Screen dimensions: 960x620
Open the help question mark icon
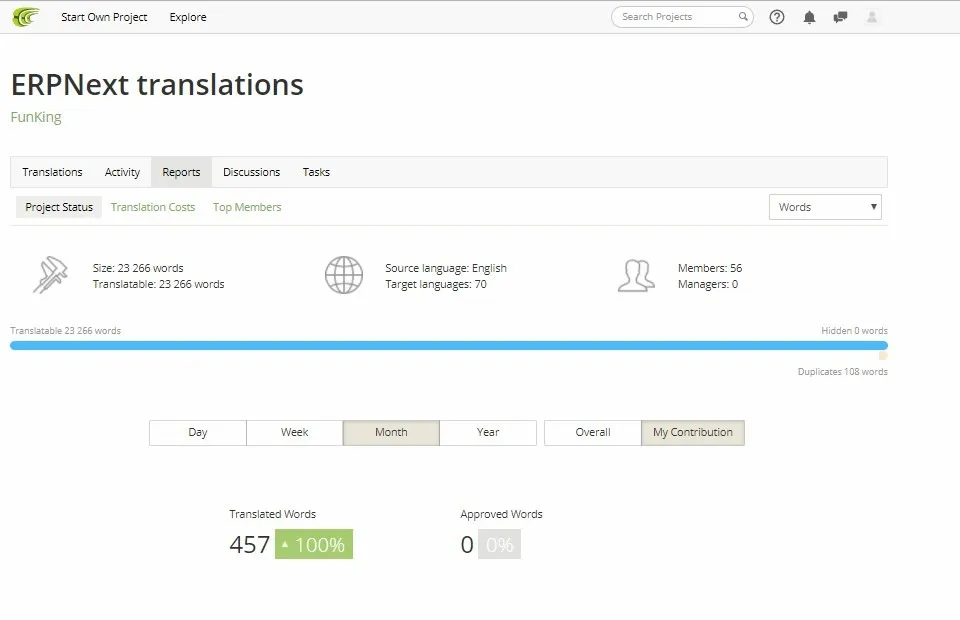click(x=777, y=17)
